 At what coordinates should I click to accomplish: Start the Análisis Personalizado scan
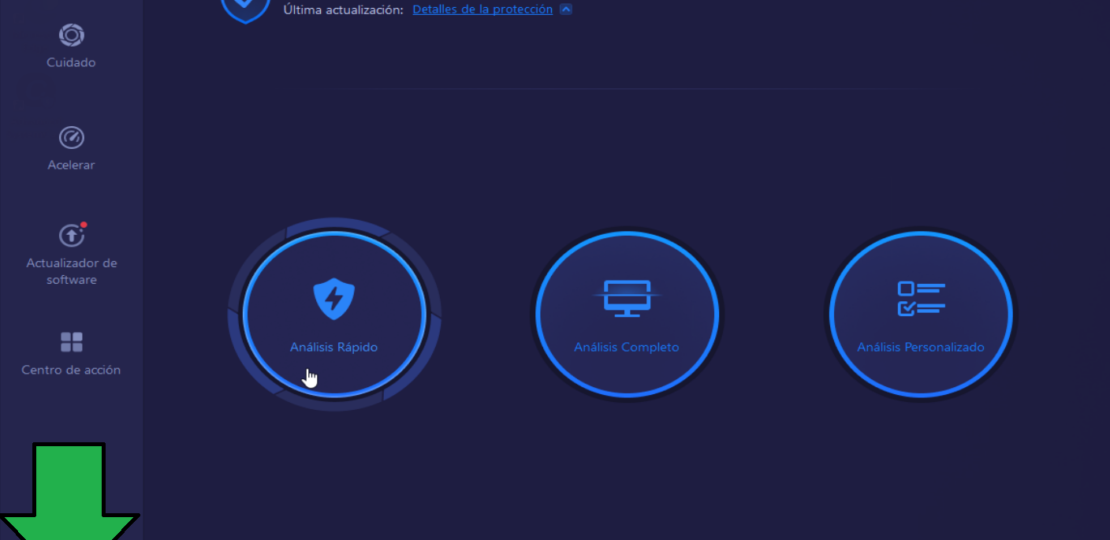tap(921, 314)
